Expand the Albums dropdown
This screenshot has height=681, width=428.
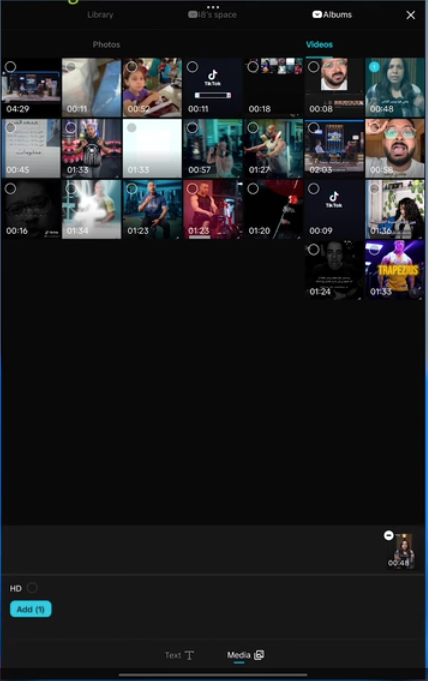point(332,15)
